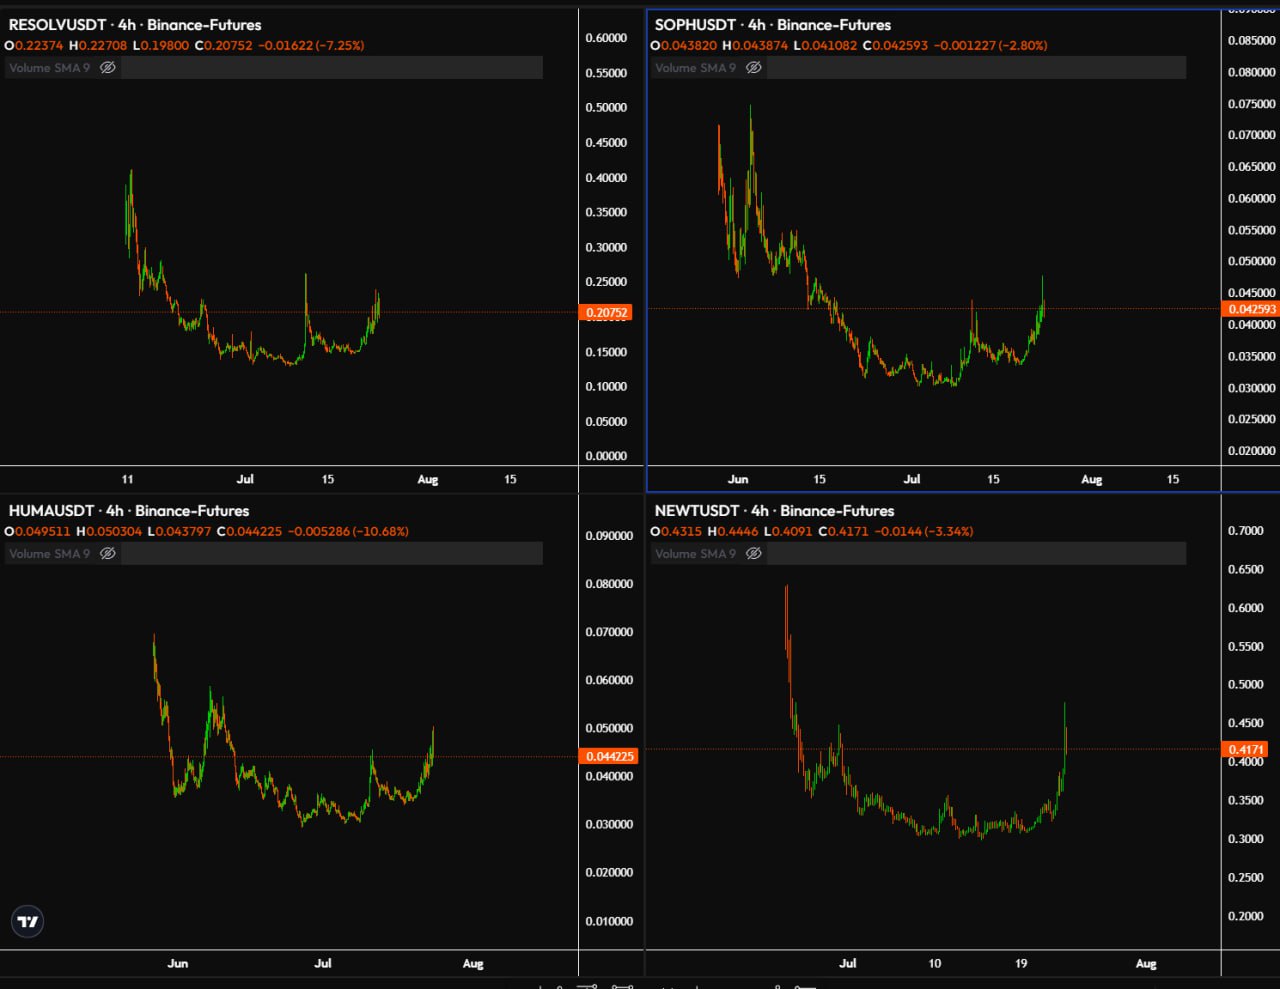Click the TradingView logo icon
This screenshot has height=989, width=1280.
click(x=28, y=921)
